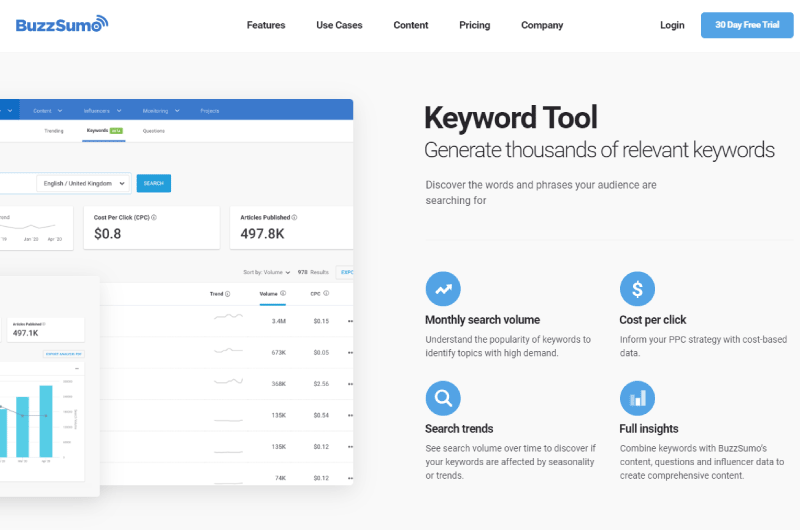Screen dimensions: 800x530
Task: Click the Search trends magnifier icon
Action: click(x=443, y=398)
